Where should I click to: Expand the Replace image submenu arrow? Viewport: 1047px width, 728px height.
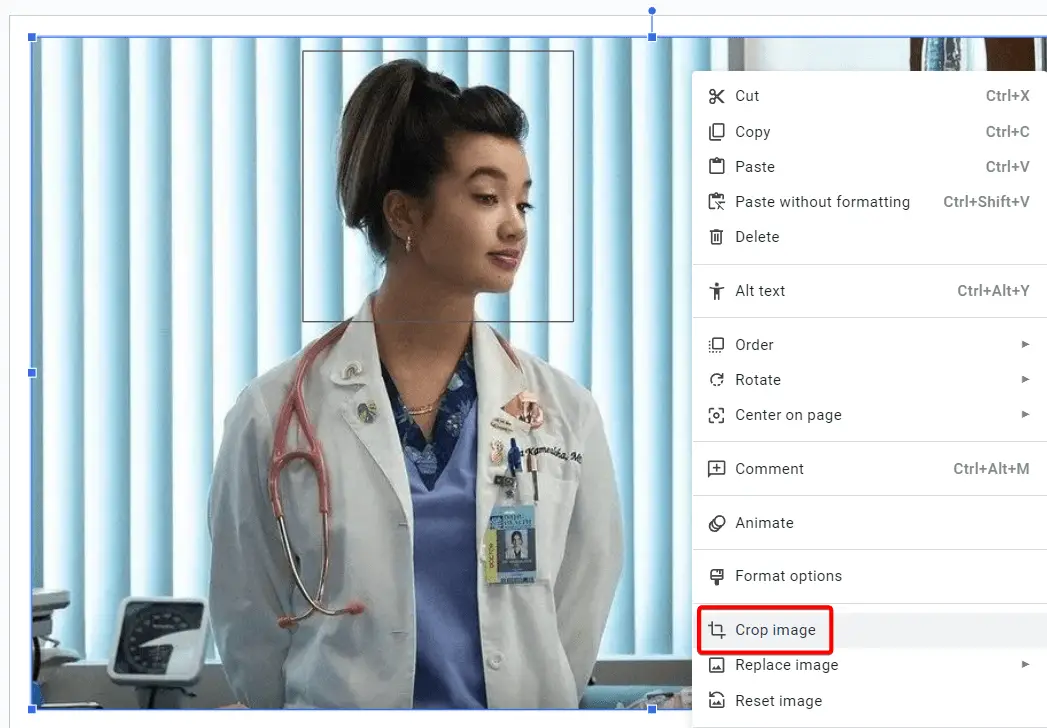coord(1026,664)
